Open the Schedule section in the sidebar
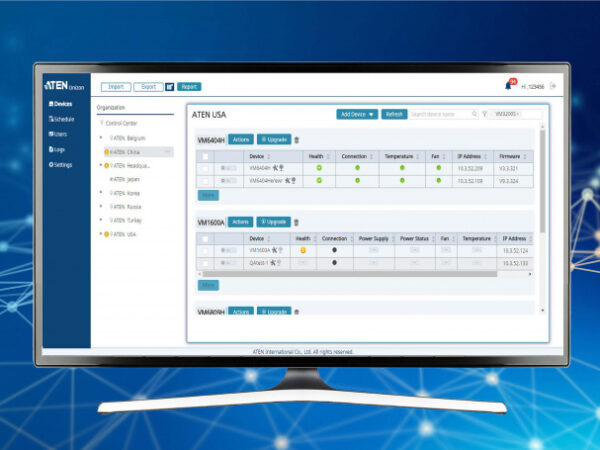This screenshot has width=600, height=450. 61,119
